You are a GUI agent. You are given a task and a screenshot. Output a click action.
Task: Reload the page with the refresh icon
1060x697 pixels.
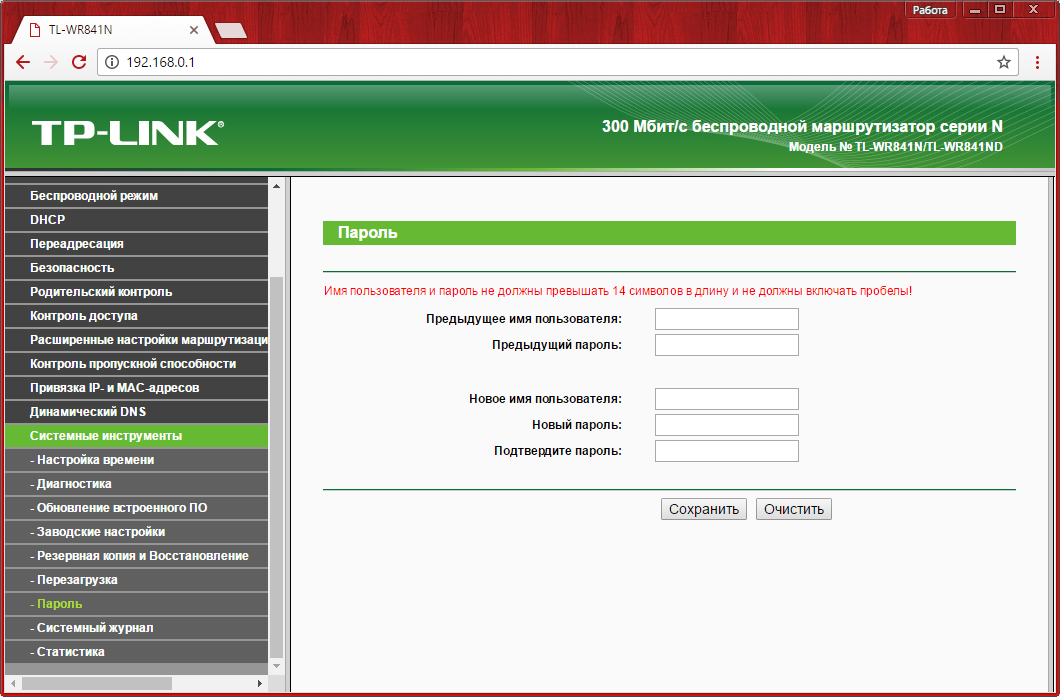(x=79, y=62)
